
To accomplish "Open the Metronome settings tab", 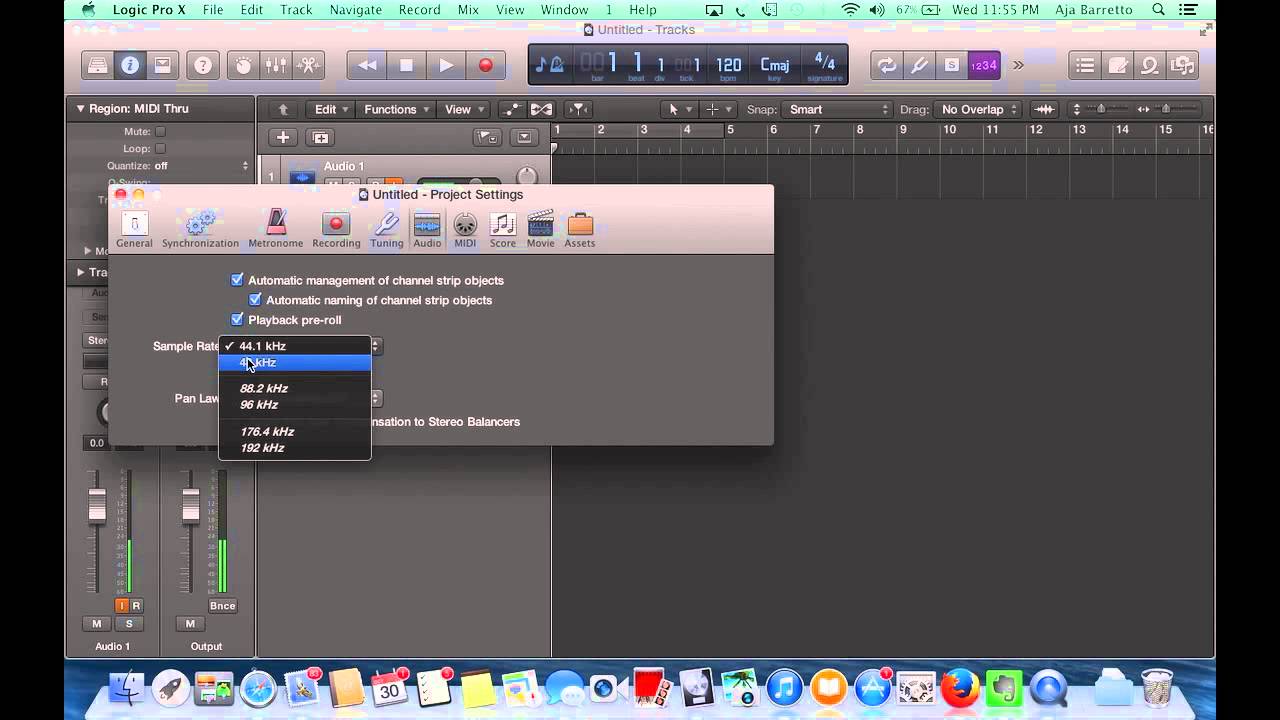I will [276, 229].
